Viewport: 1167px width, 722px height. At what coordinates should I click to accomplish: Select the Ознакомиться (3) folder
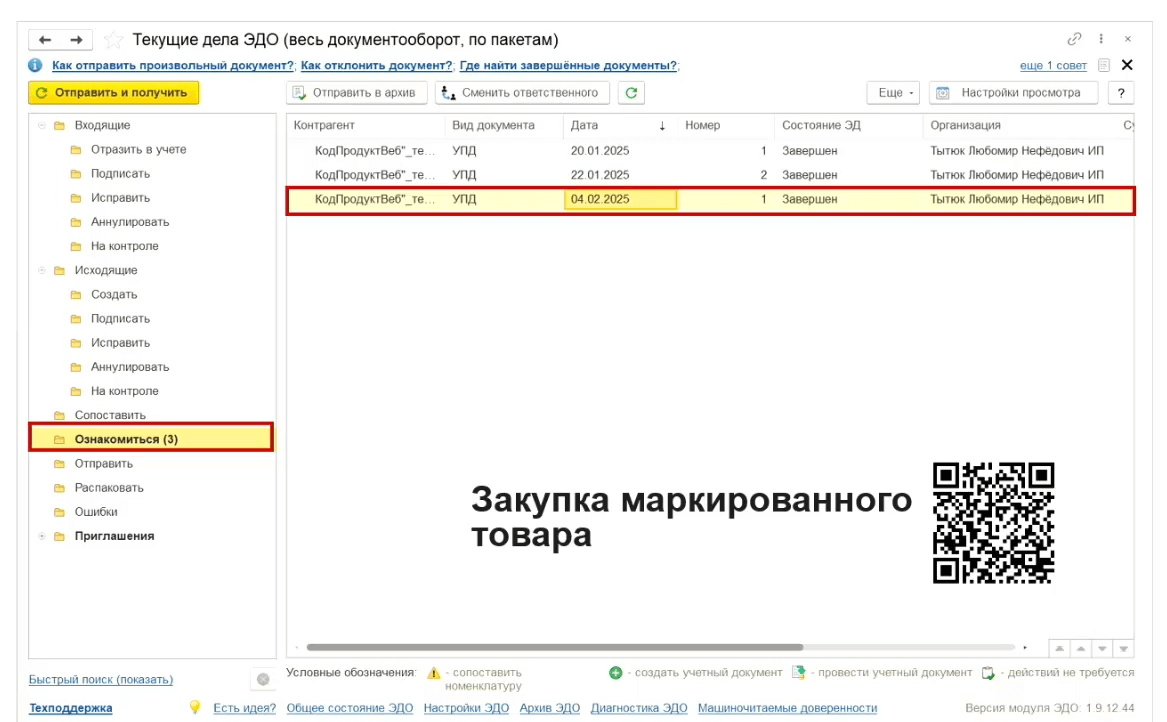pyautogui.click(x=126, y=439)
